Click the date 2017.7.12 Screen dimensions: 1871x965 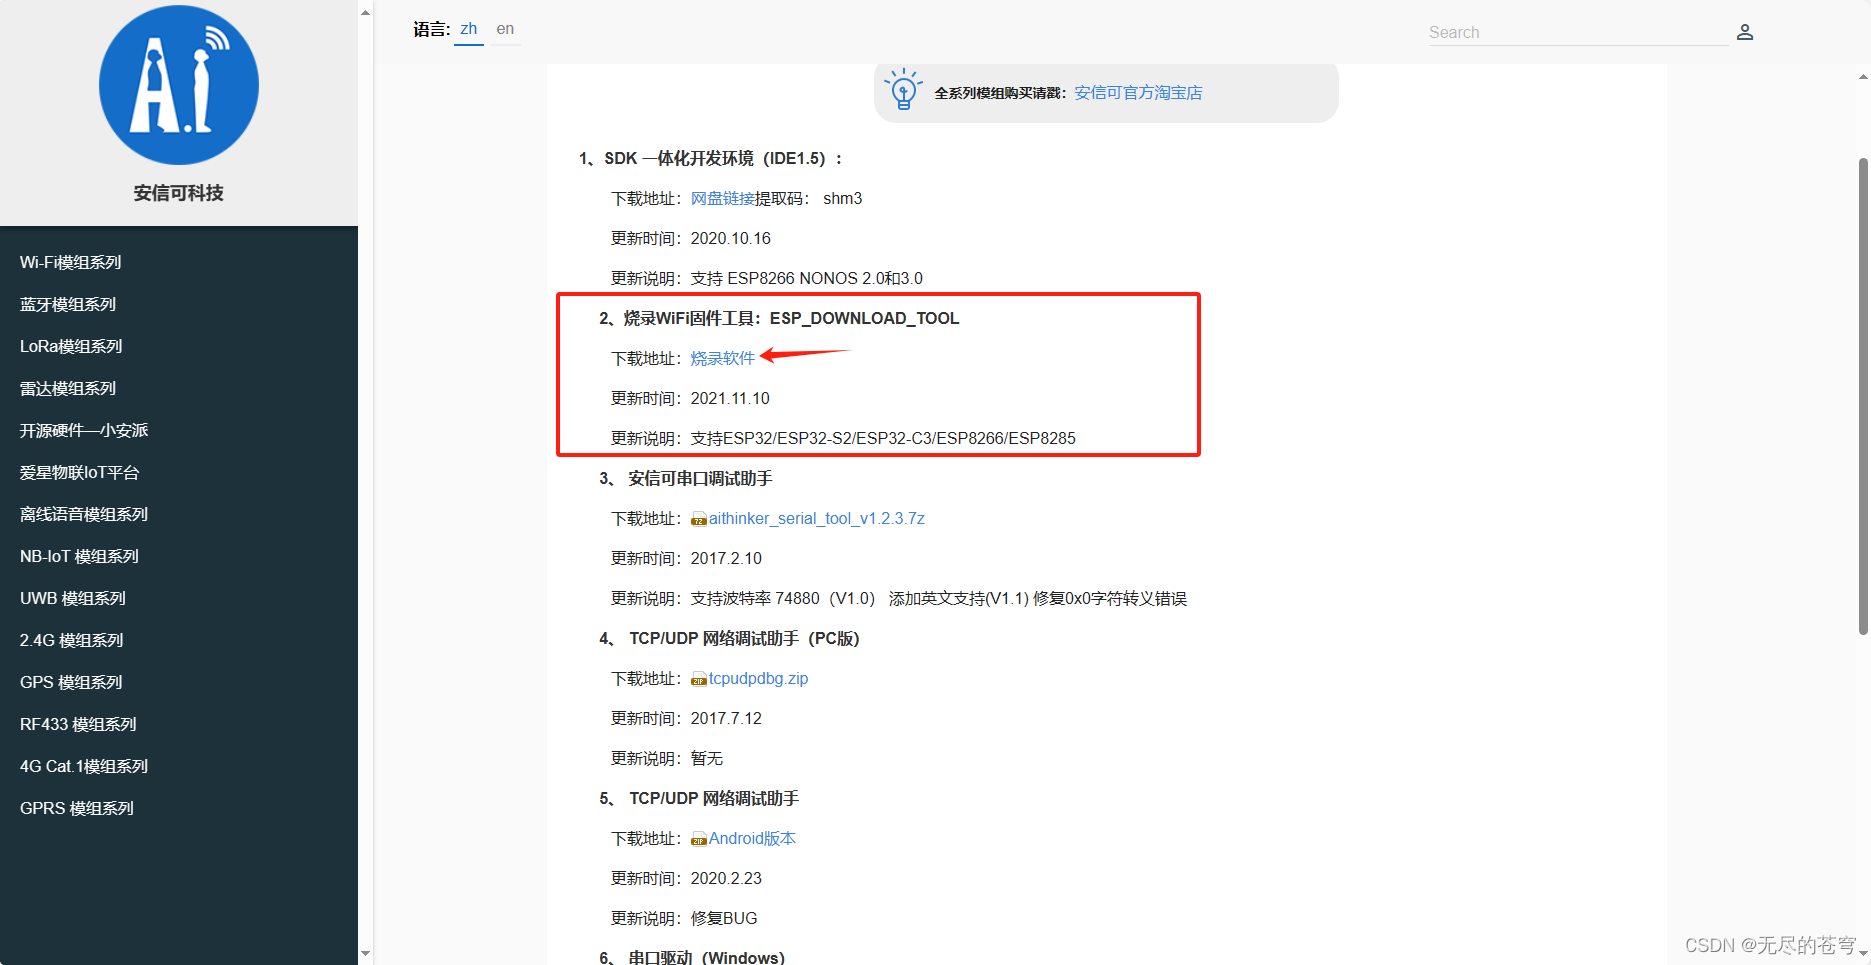click(726, 718)
